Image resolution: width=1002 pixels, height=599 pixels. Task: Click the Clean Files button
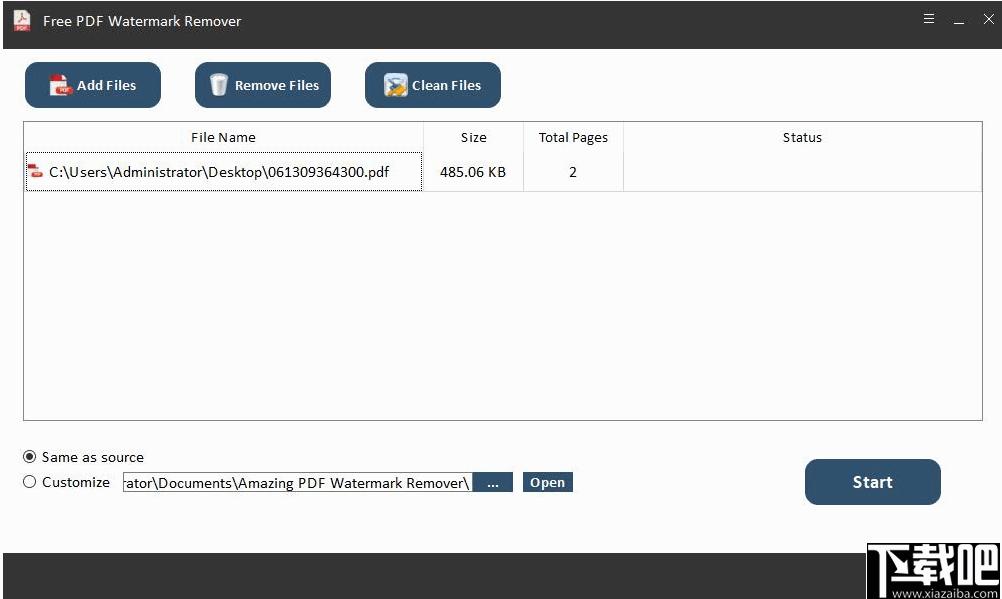pyautogui.click(x=433, y=85)
